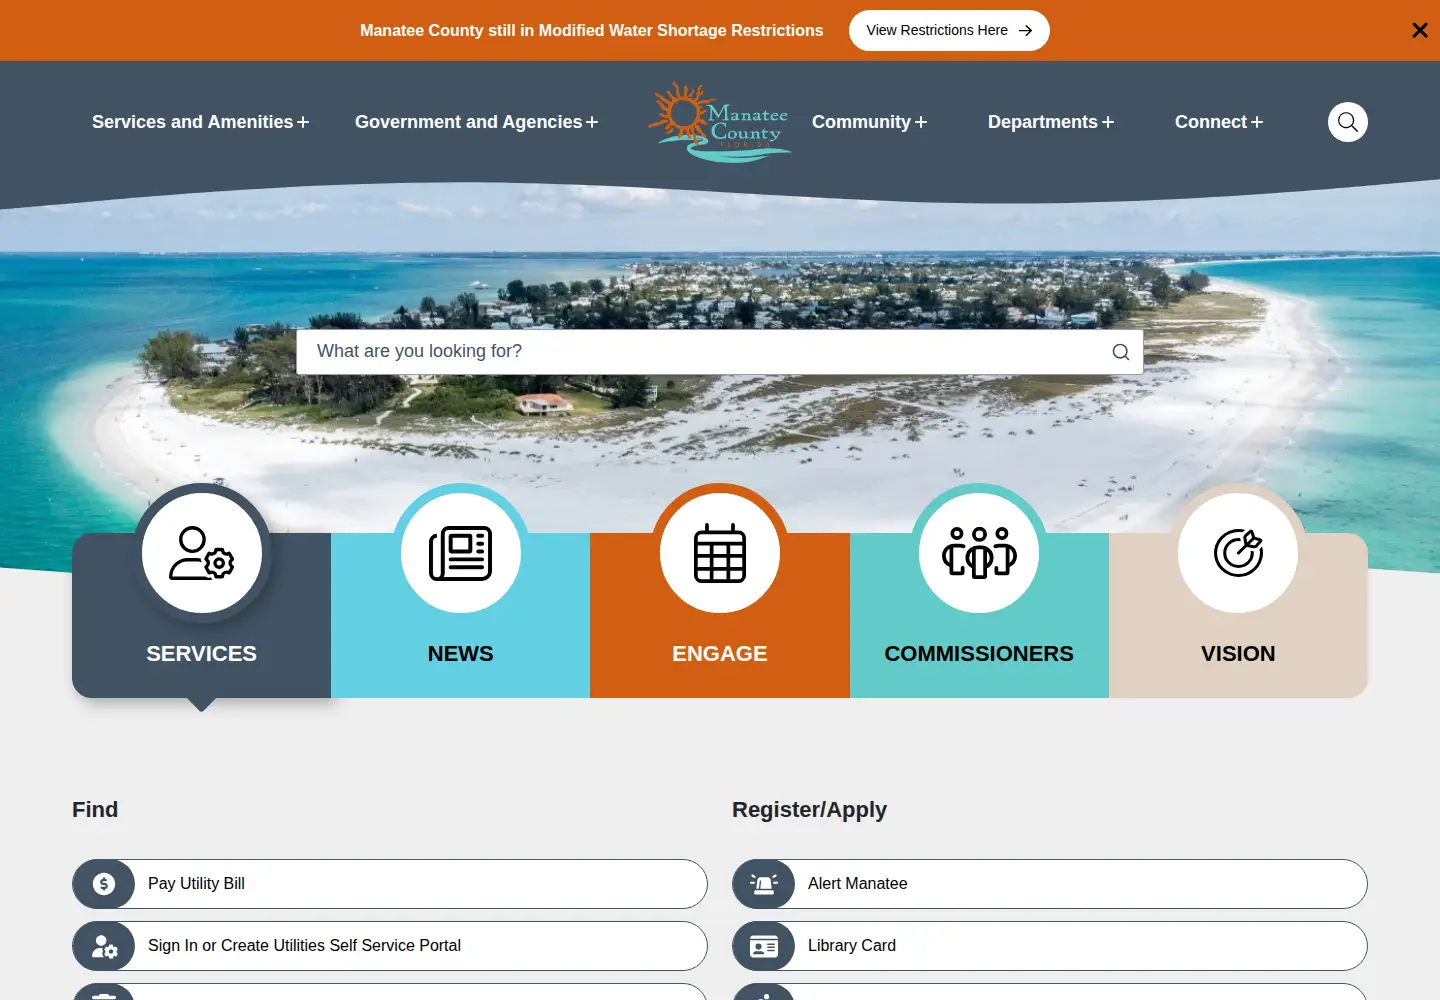Select the COMMISSIONERS tab label
The image size is (1440, 1000).
point(979,653)
